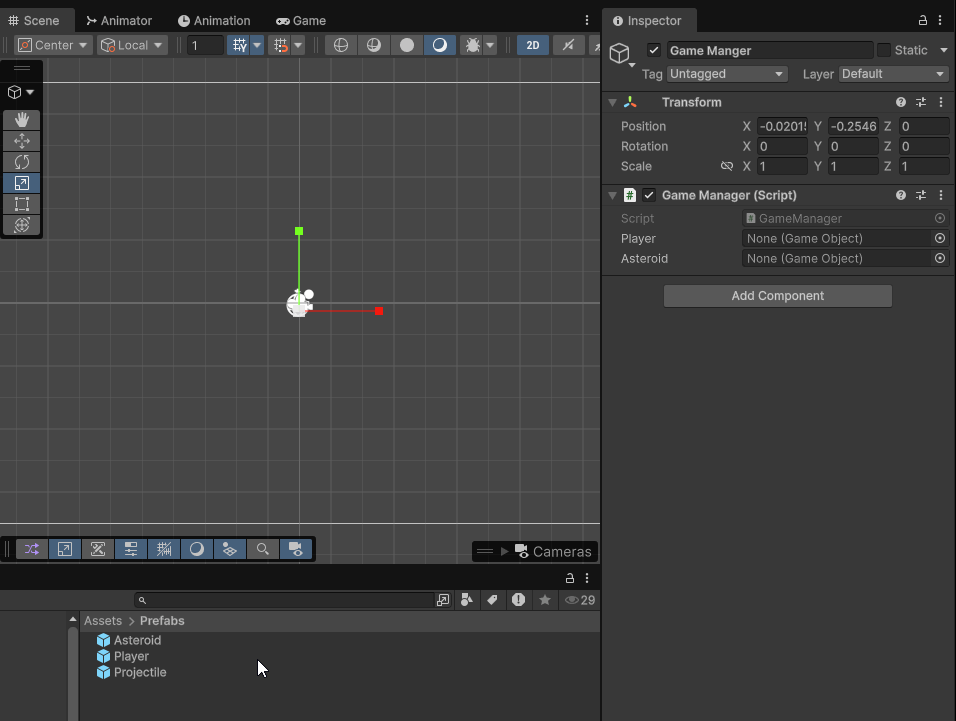Show favorites star filter
Screen dimensions: 956x721
[544, 600]
